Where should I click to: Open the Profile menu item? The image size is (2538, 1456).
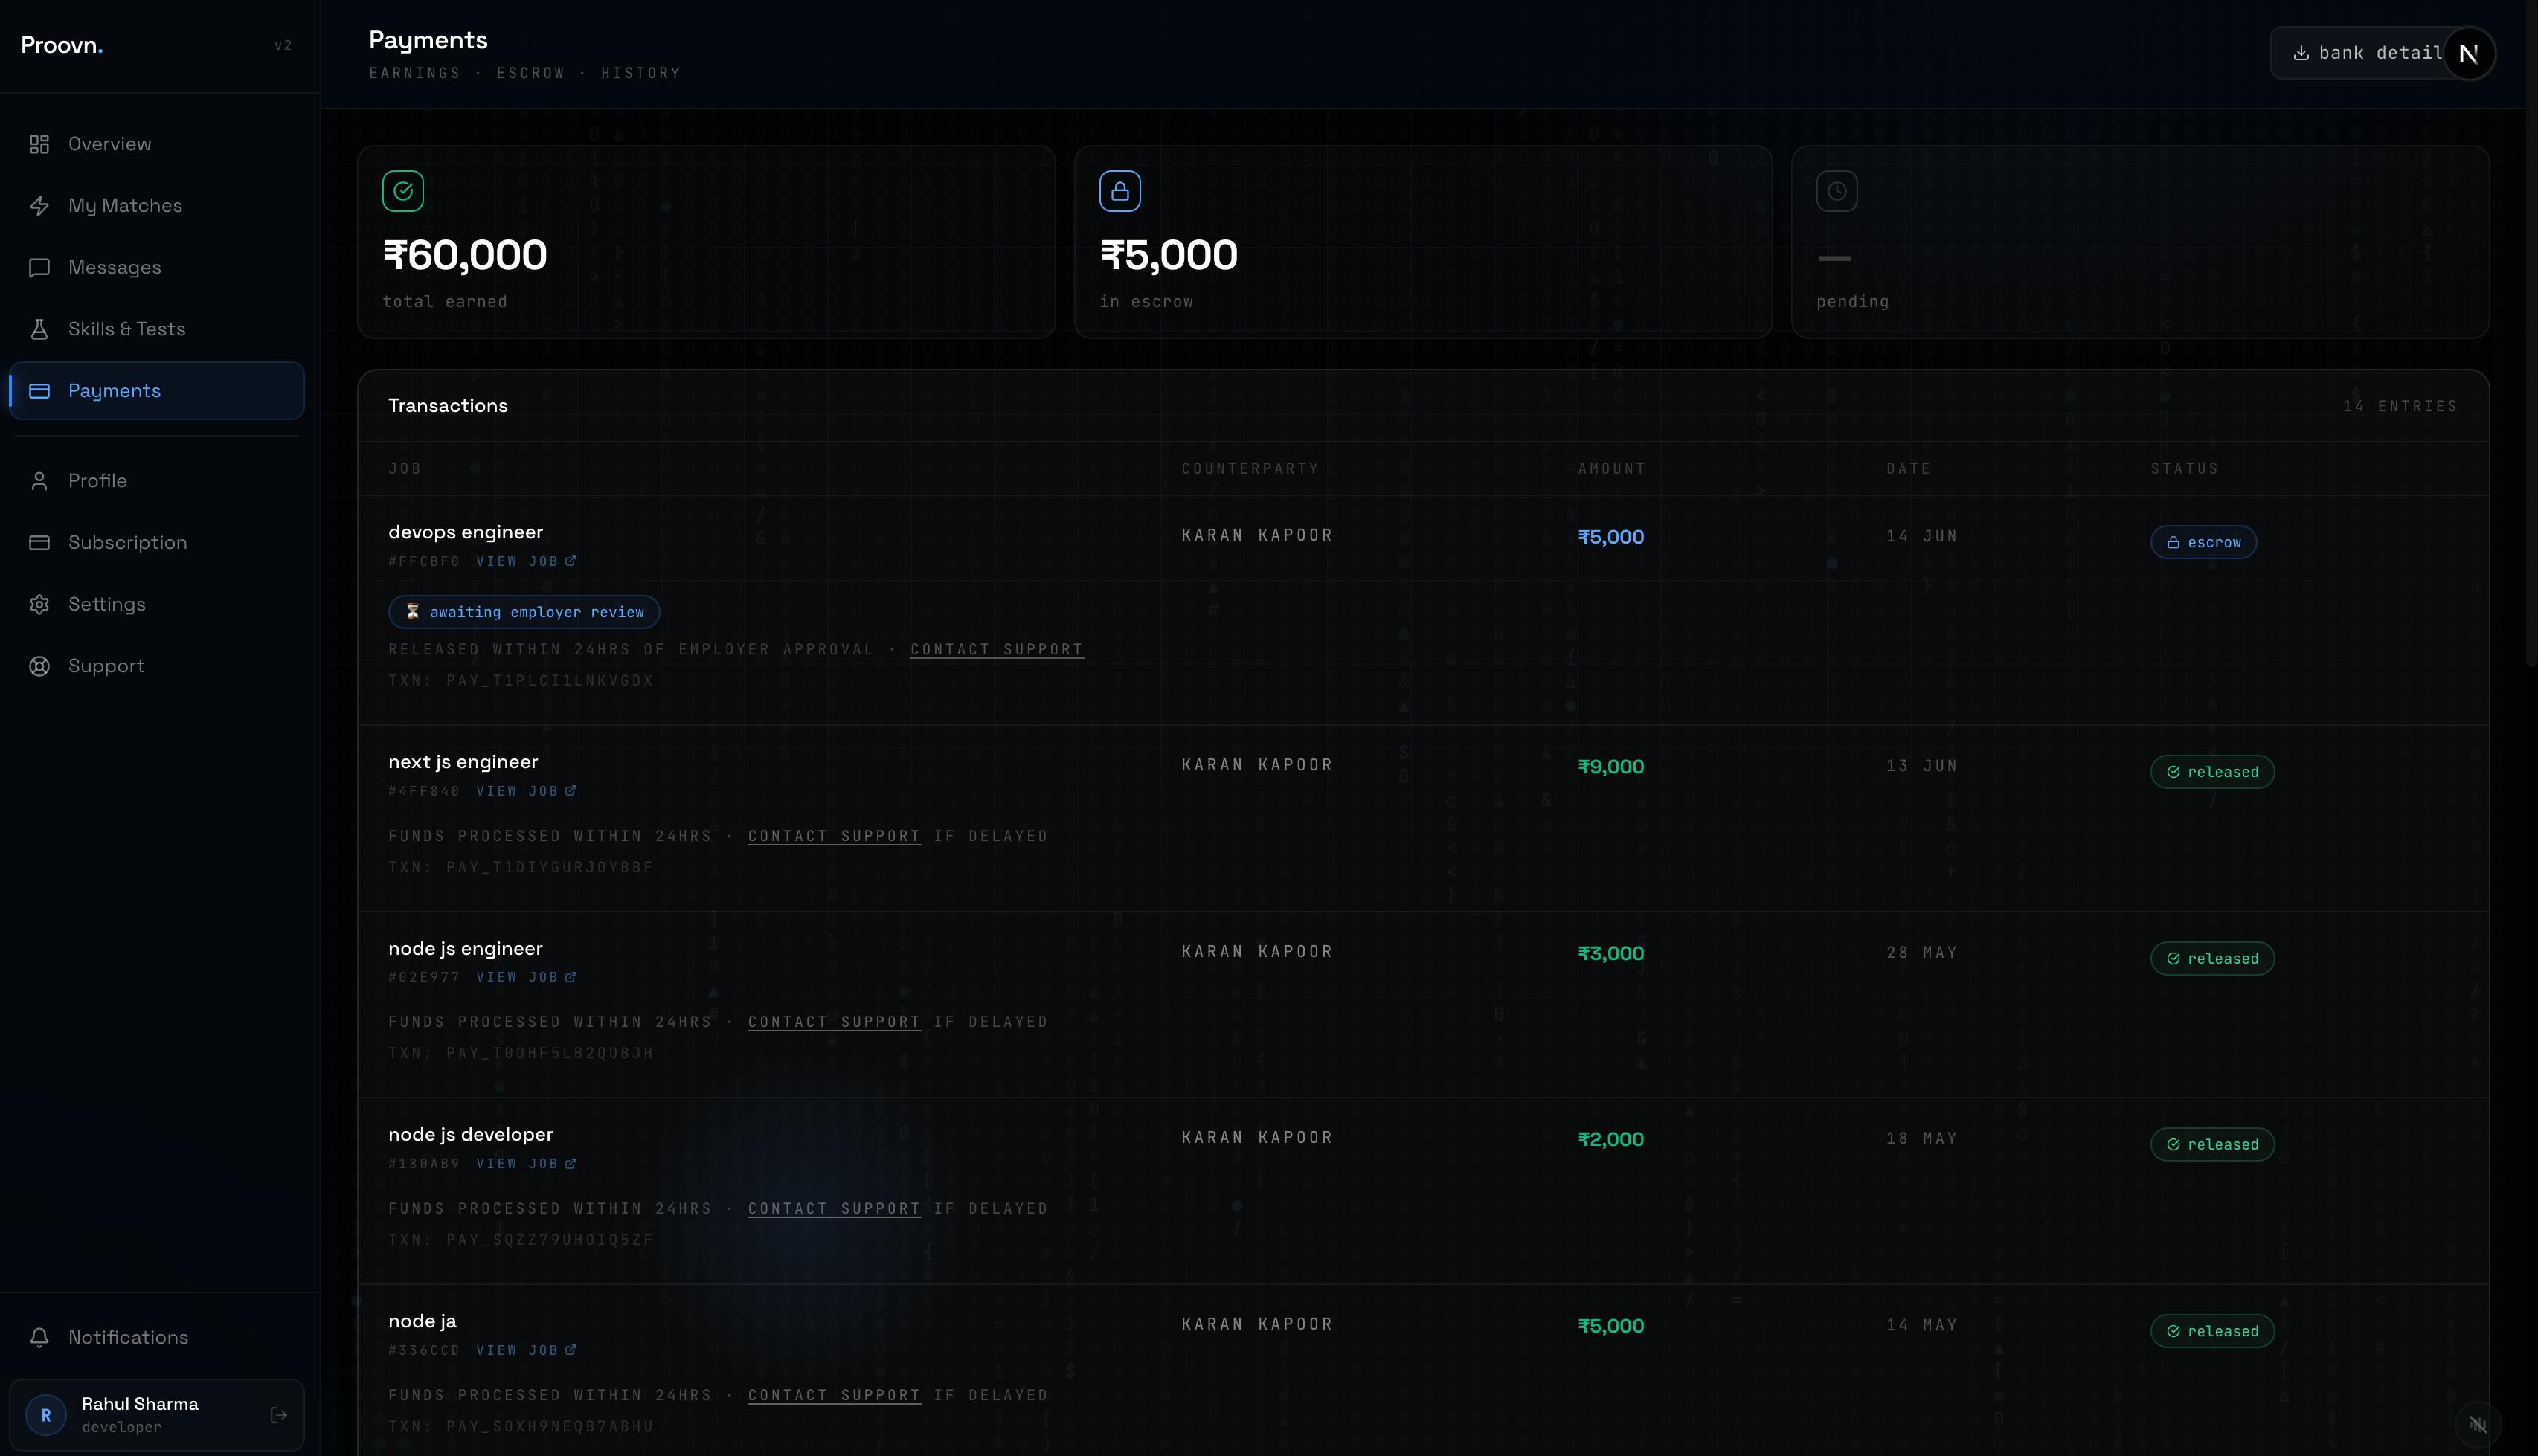tap(157, 481)
